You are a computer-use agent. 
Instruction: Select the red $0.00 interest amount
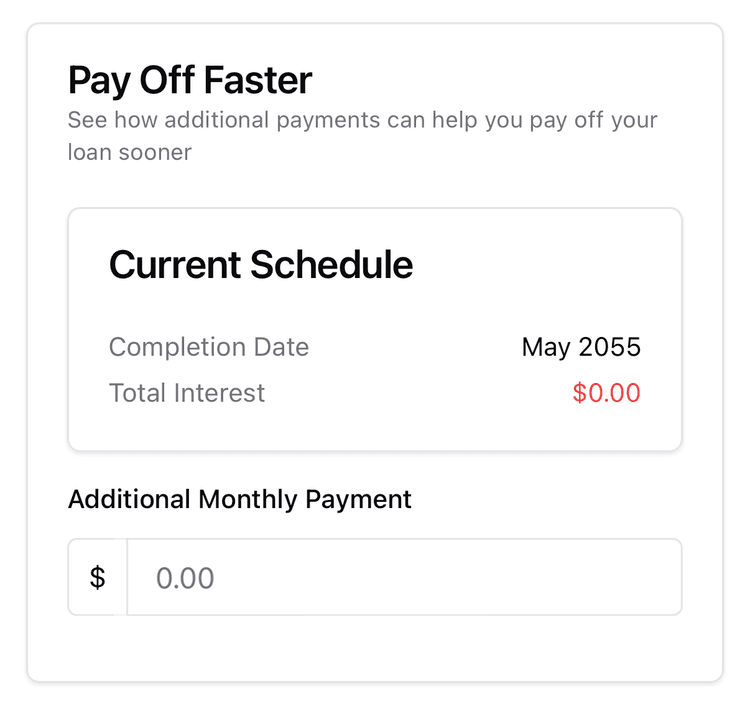coord(607,393)
